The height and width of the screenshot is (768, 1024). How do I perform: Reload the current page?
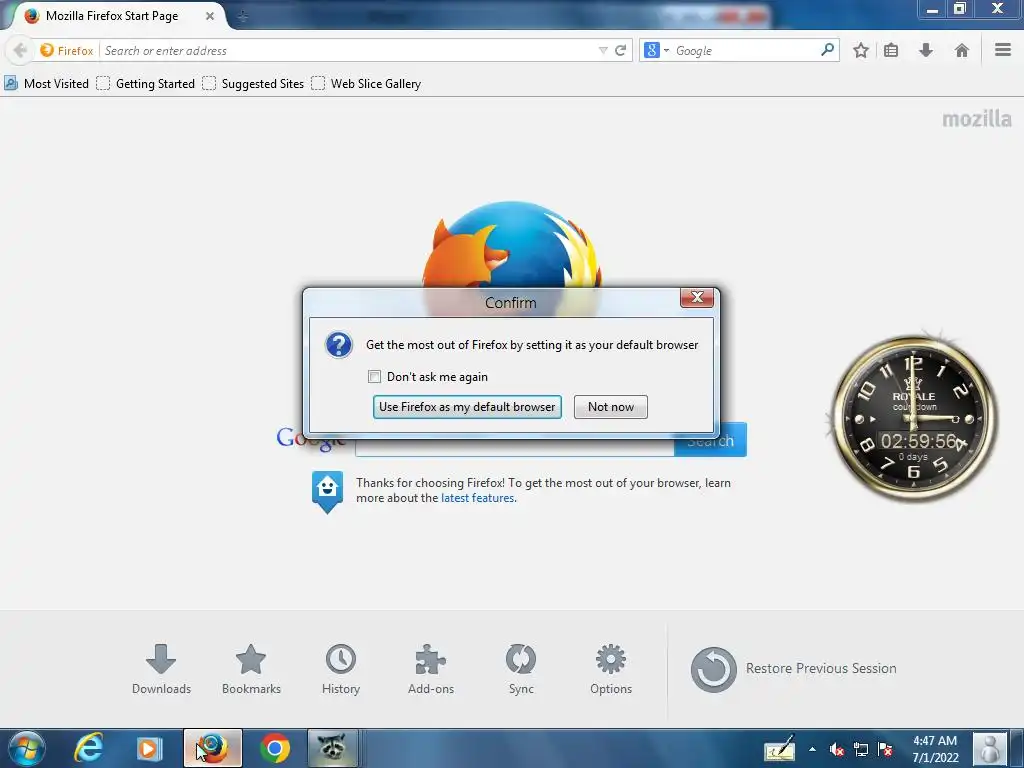click(x=620, y=50)
